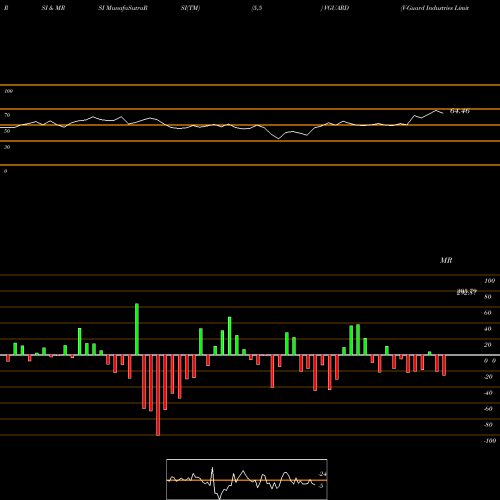Viewport: 500px width, 500px height.
Task: Click the -100 label on MR axis
Action: (x=490, y=441)
